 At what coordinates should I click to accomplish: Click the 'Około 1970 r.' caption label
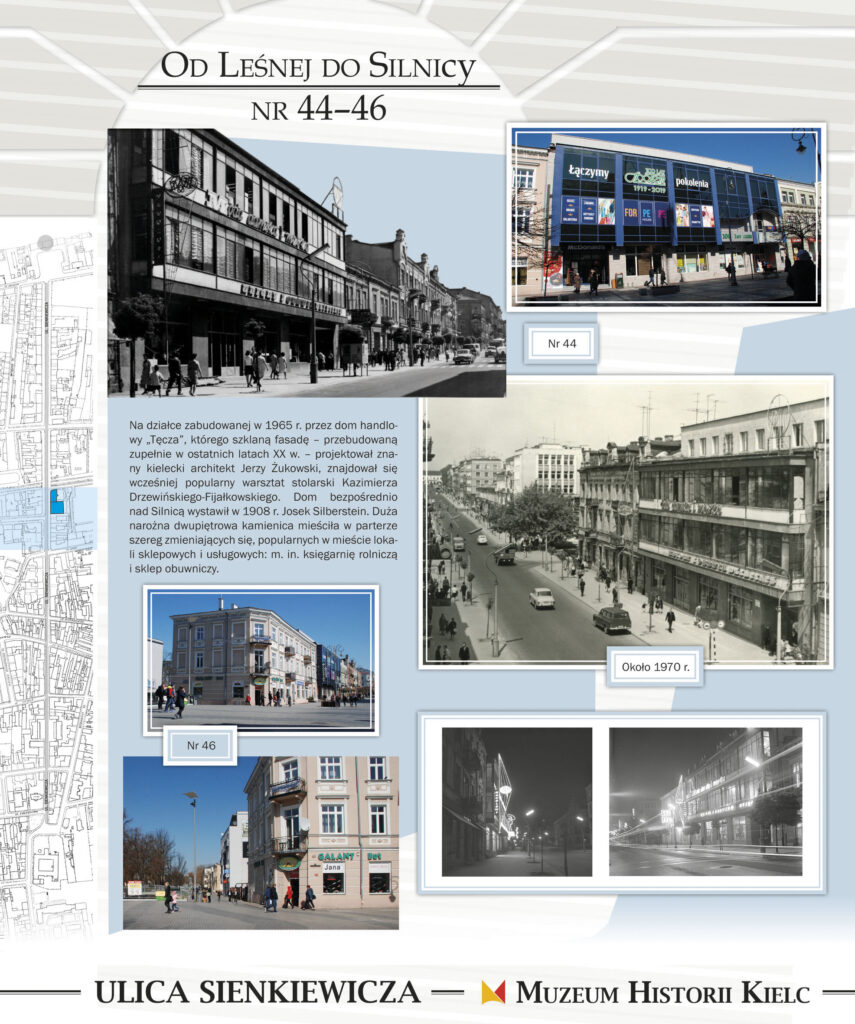[x=655, y=667]
